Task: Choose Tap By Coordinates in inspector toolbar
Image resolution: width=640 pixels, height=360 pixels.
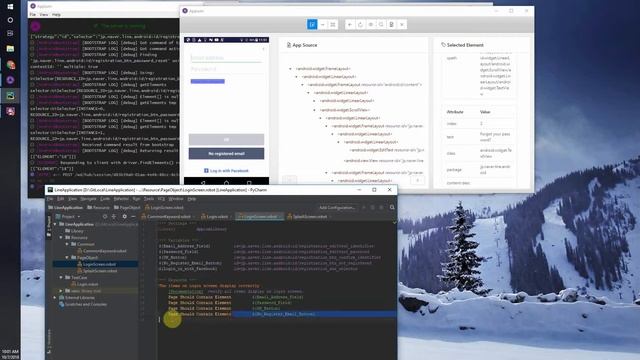Action: [x=333, y=24]
